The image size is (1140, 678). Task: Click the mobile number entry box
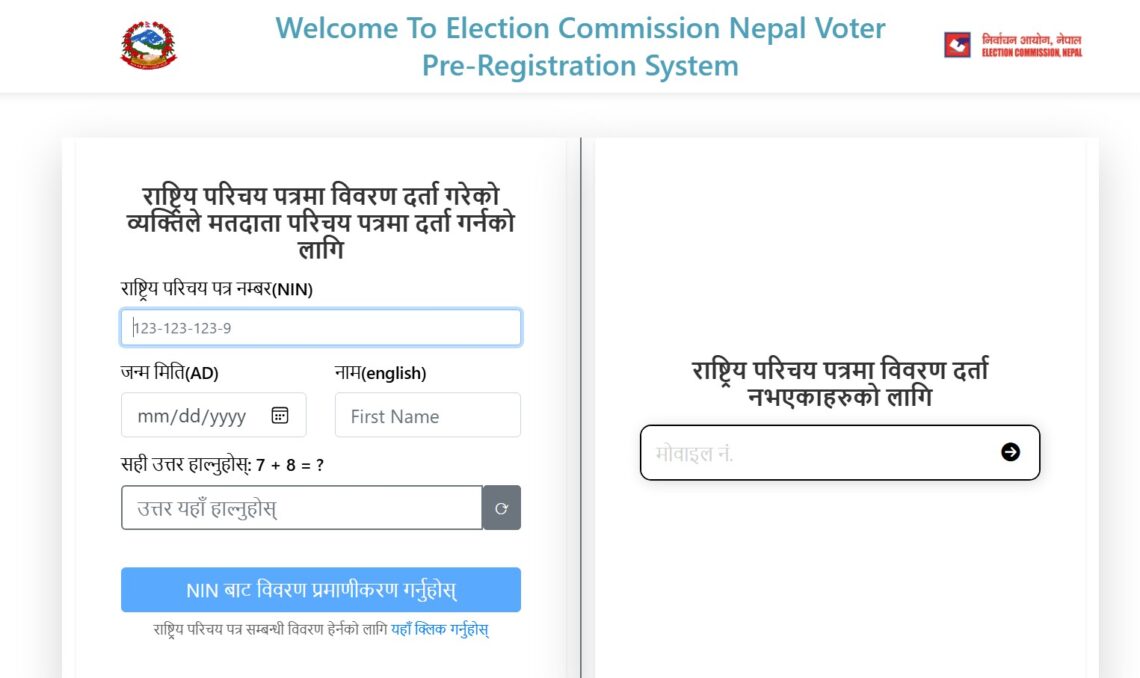point(820,452)
